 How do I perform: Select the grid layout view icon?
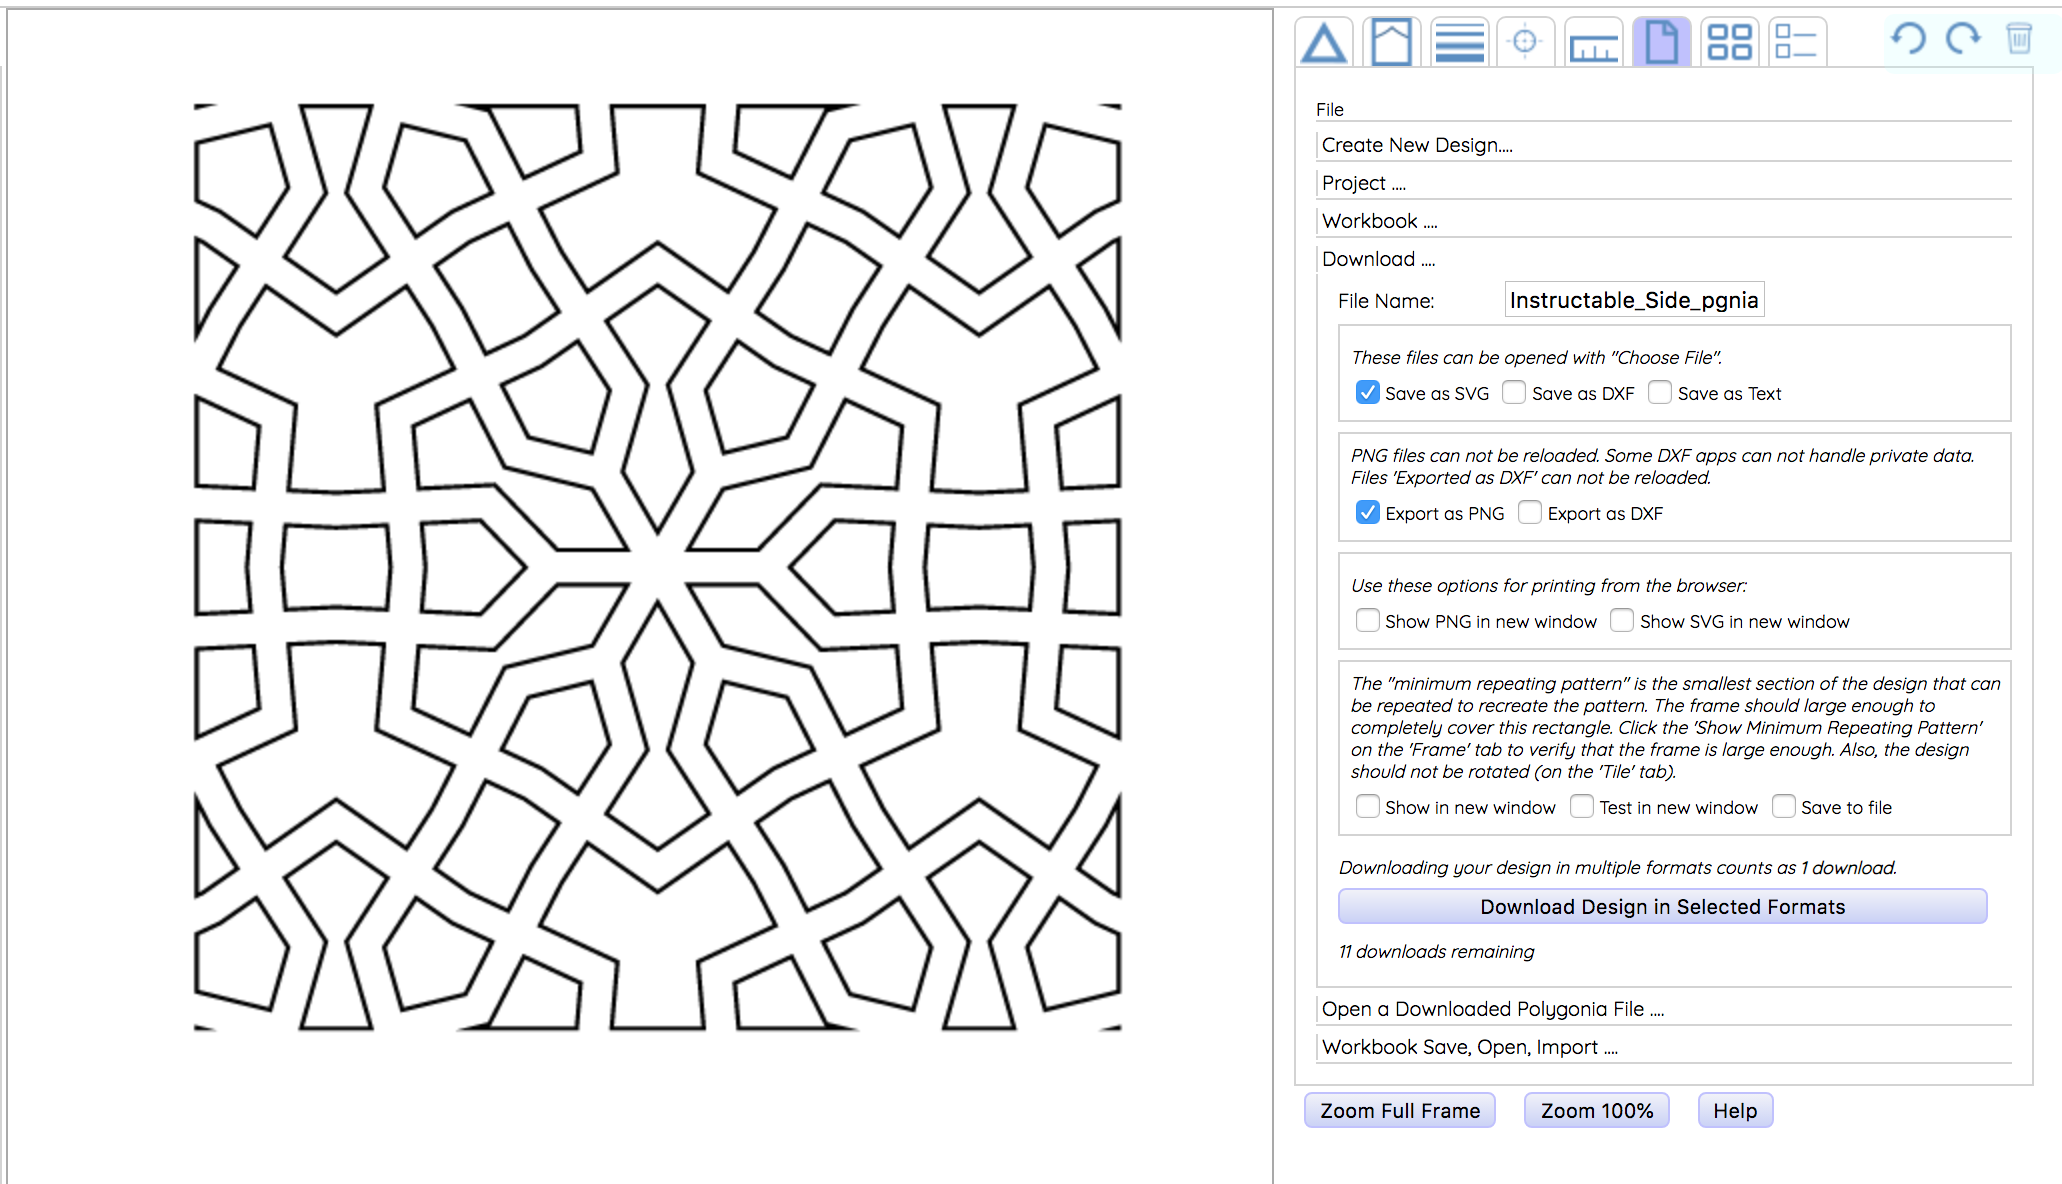[x=1728, y=38]
